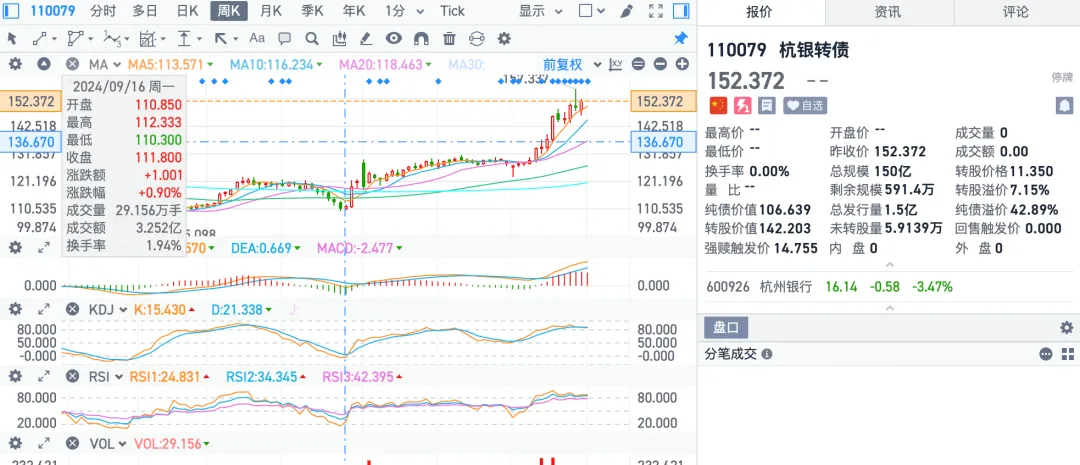The height and width of the screenshot is (465, 1080).
Task: Click the drawing sync icon
Action: click(477, 39)
